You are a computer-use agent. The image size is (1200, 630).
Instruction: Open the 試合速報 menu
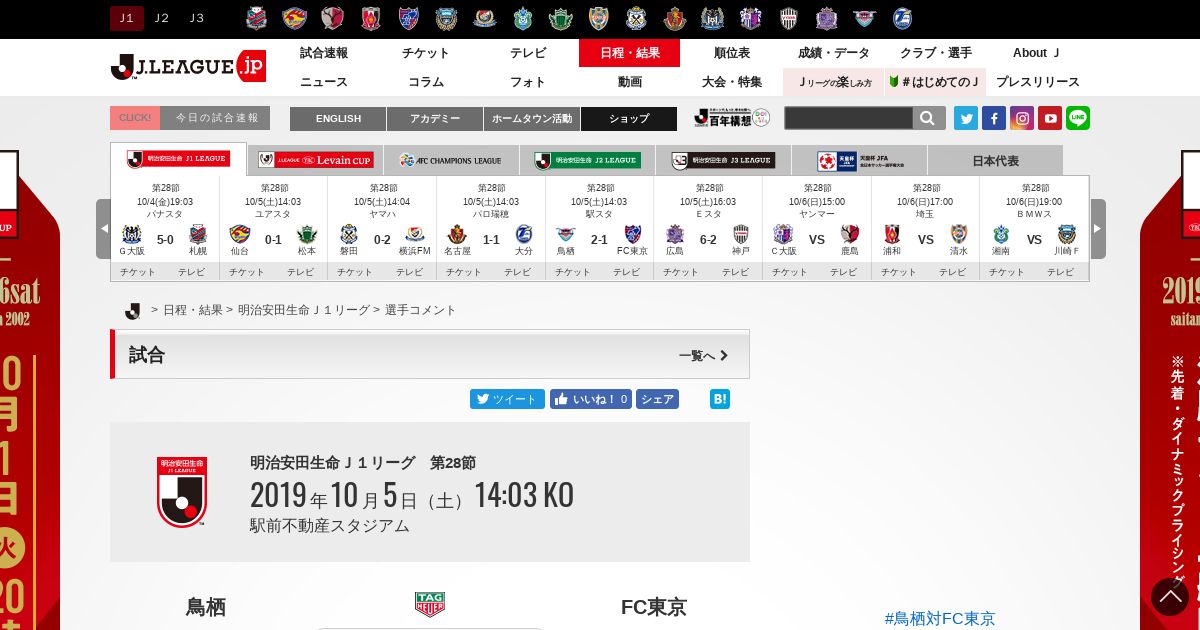[324, 53]
